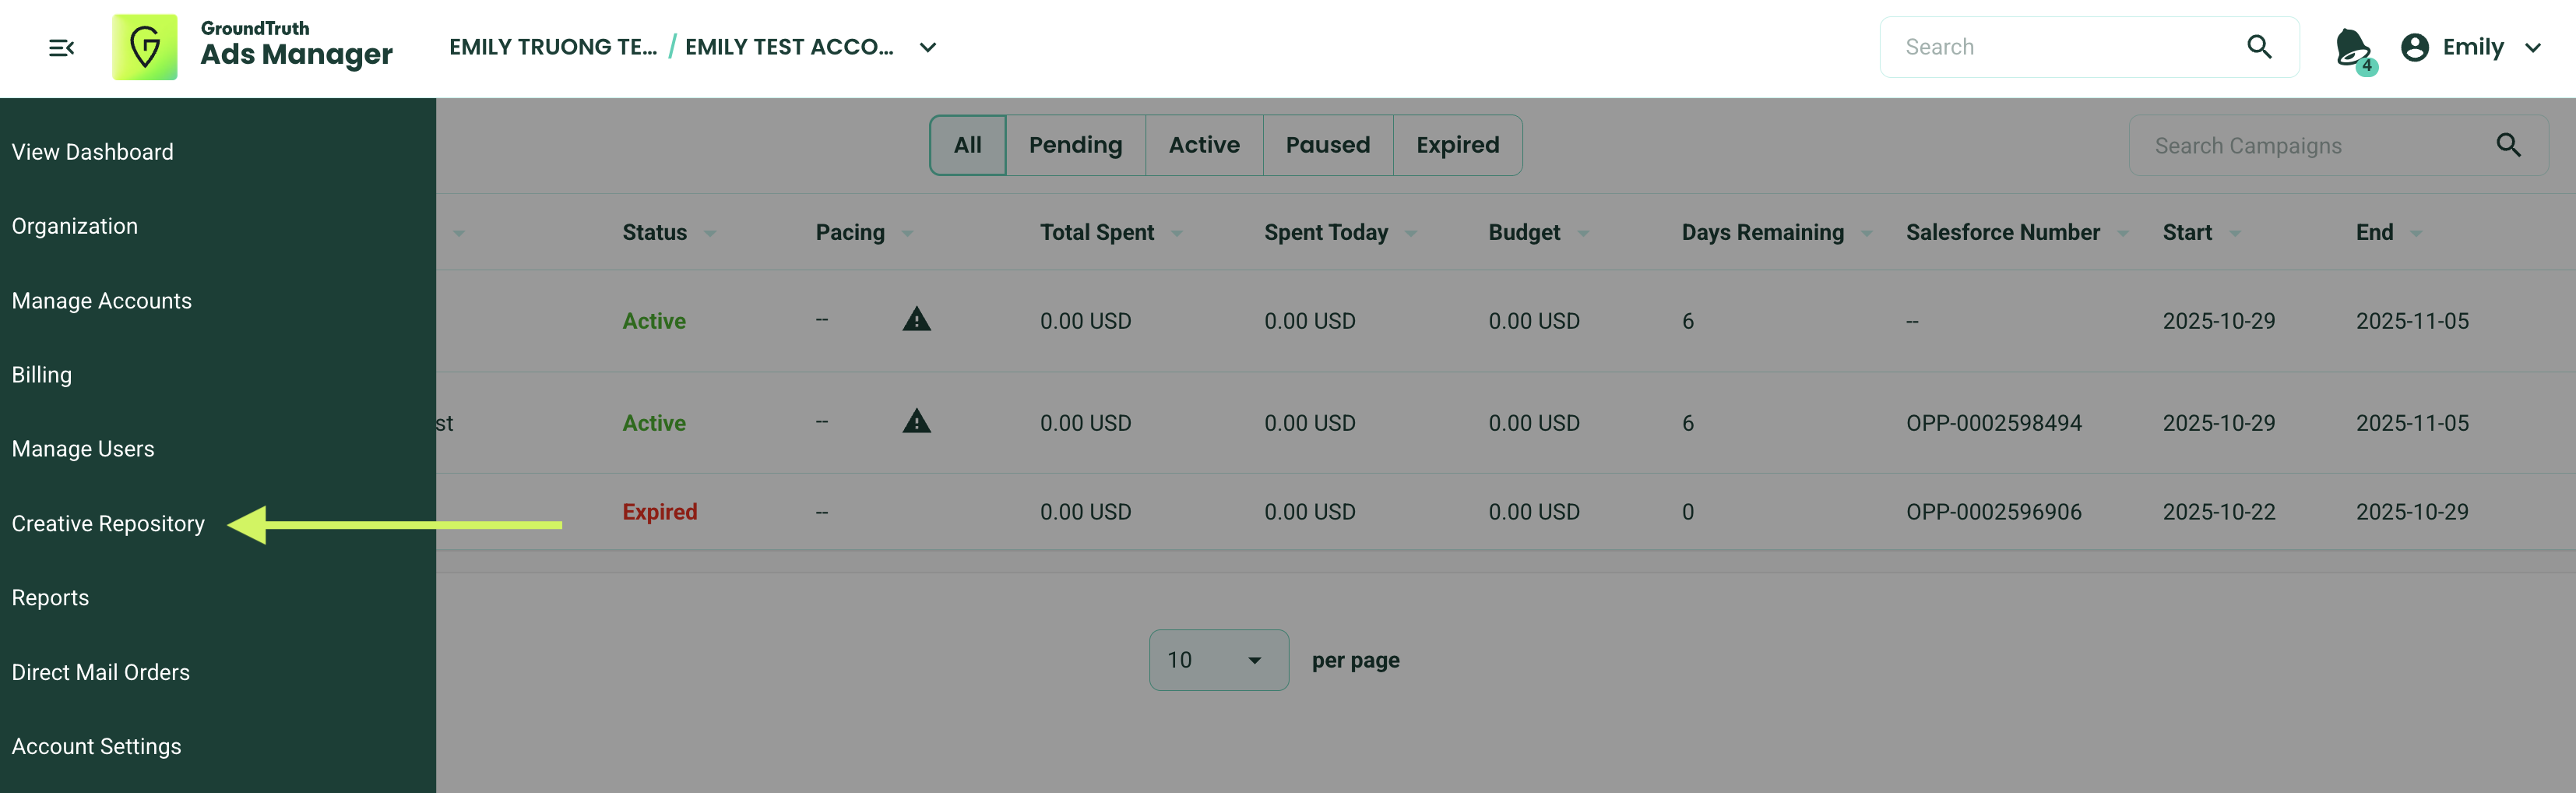Image resolution: width=2576 pixels, height=793 pixels.
Task: Open Creative Repository in the sidebar
Action: pyautogui.click(x=108, y=523)
